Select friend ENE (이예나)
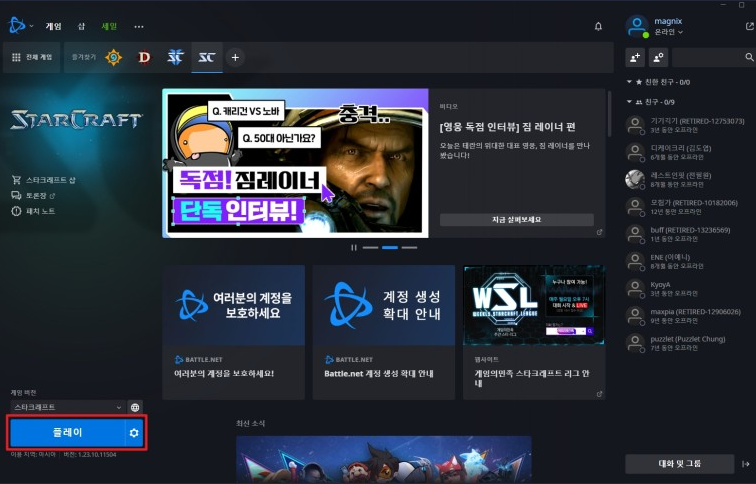Viewport: 756px width, 484px height. pyautogui.click(x=685, y=261)
